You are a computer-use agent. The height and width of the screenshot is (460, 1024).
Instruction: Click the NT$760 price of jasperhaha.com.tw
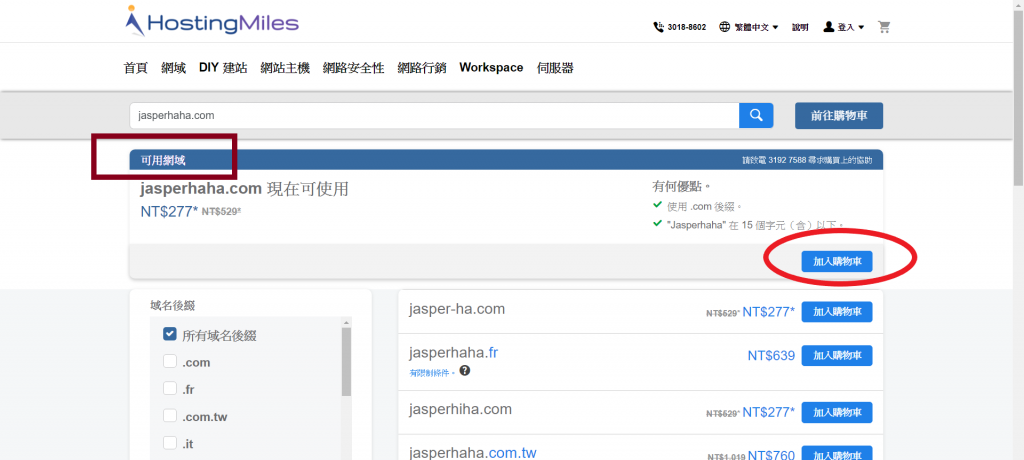(x=771, y=455)
